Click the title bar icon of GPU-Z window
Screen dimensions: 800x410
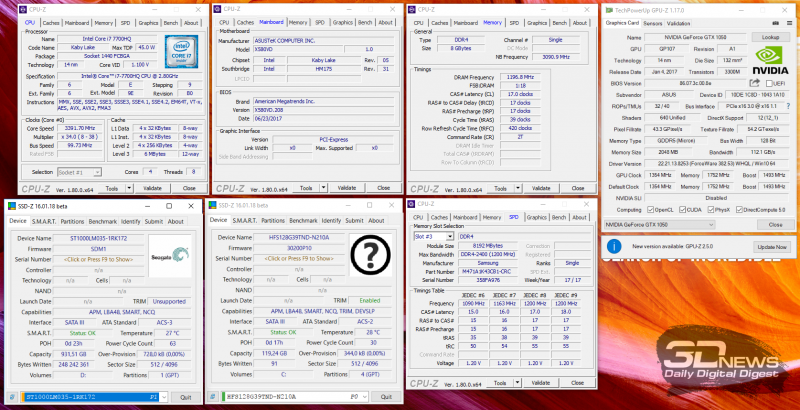(x=609, y=10)
